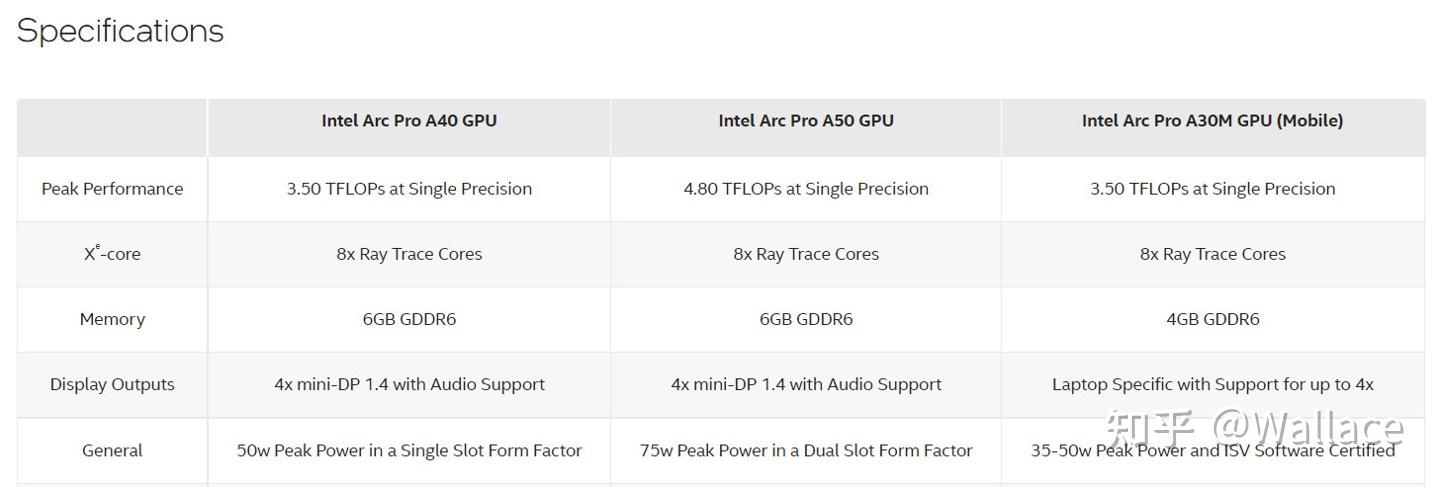The height and width of the screenshot is (487, 1440).
Task: Select the 50w Peak Power Single Slot cell
Action: coord(409,450)
